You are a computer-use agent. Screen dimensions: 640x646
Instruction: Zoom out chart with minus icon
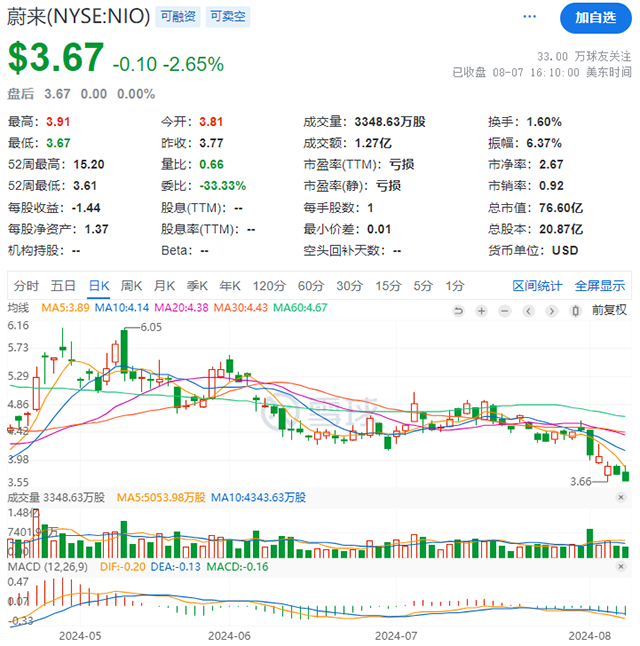click(x=505, y=311)
